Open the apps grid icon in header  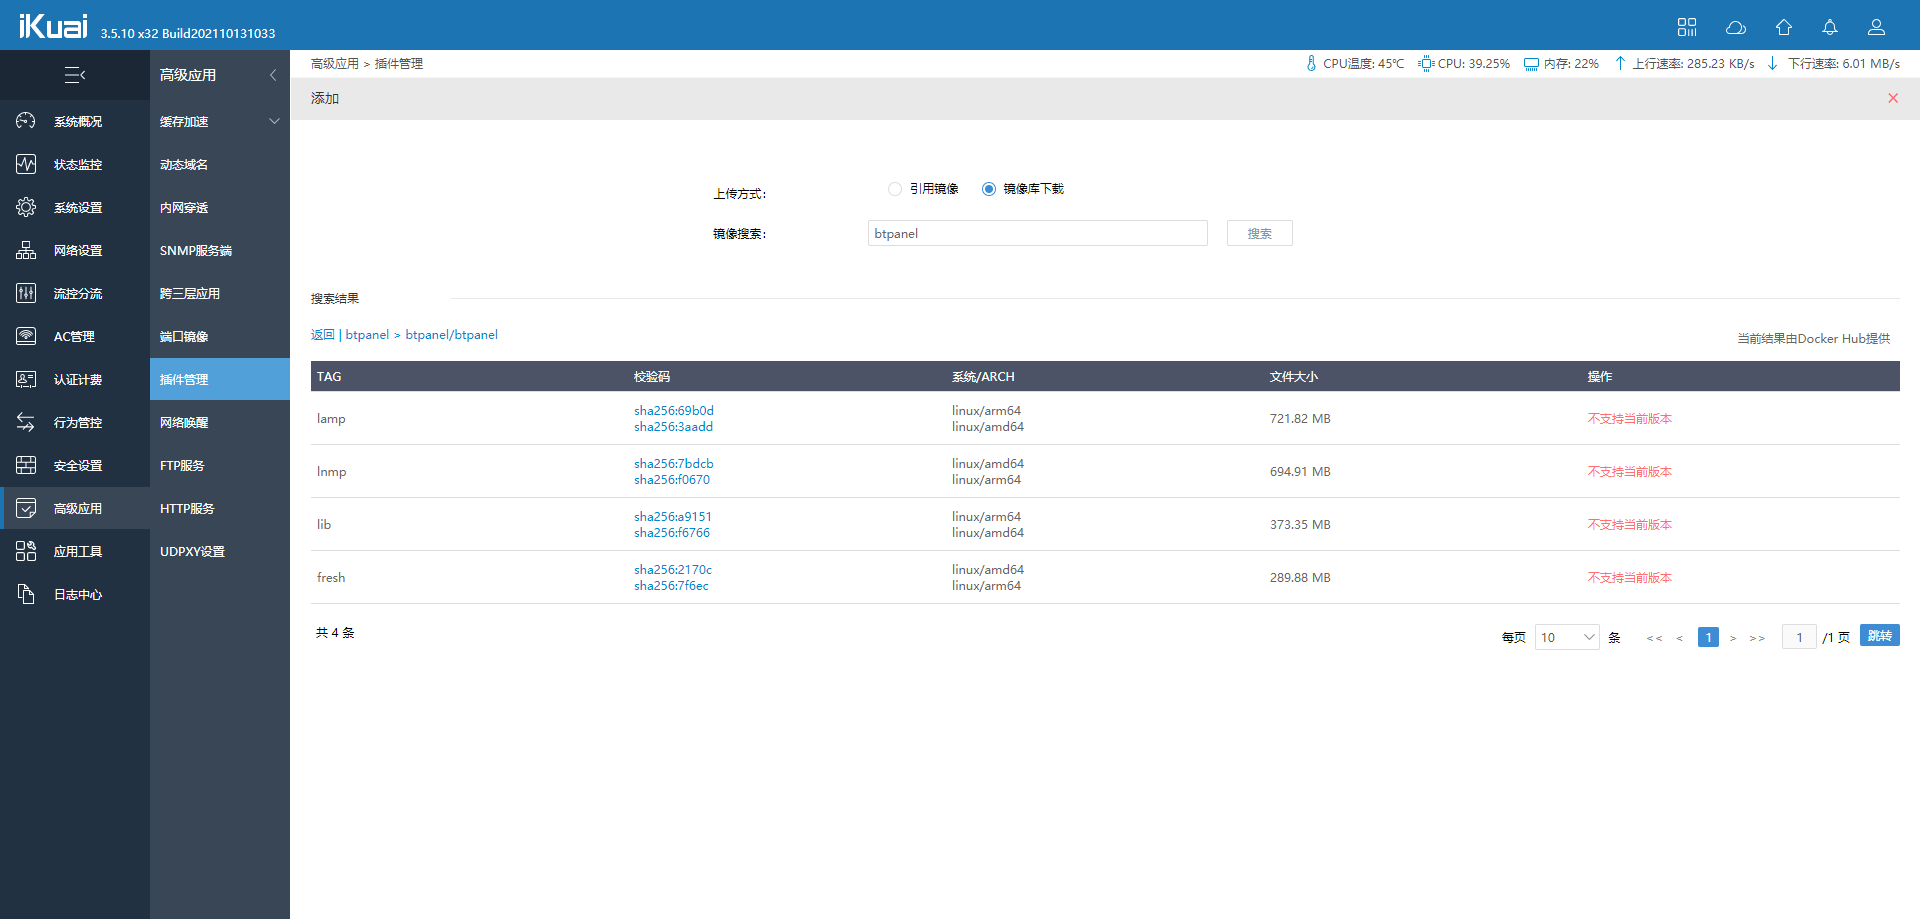pyautogui.click(x=1687, y=27)
